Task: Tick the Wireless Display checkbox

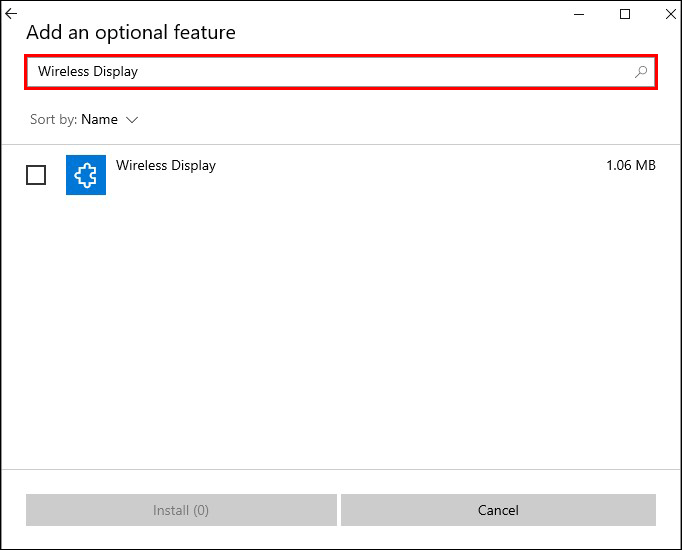Action: click(36, 175)
